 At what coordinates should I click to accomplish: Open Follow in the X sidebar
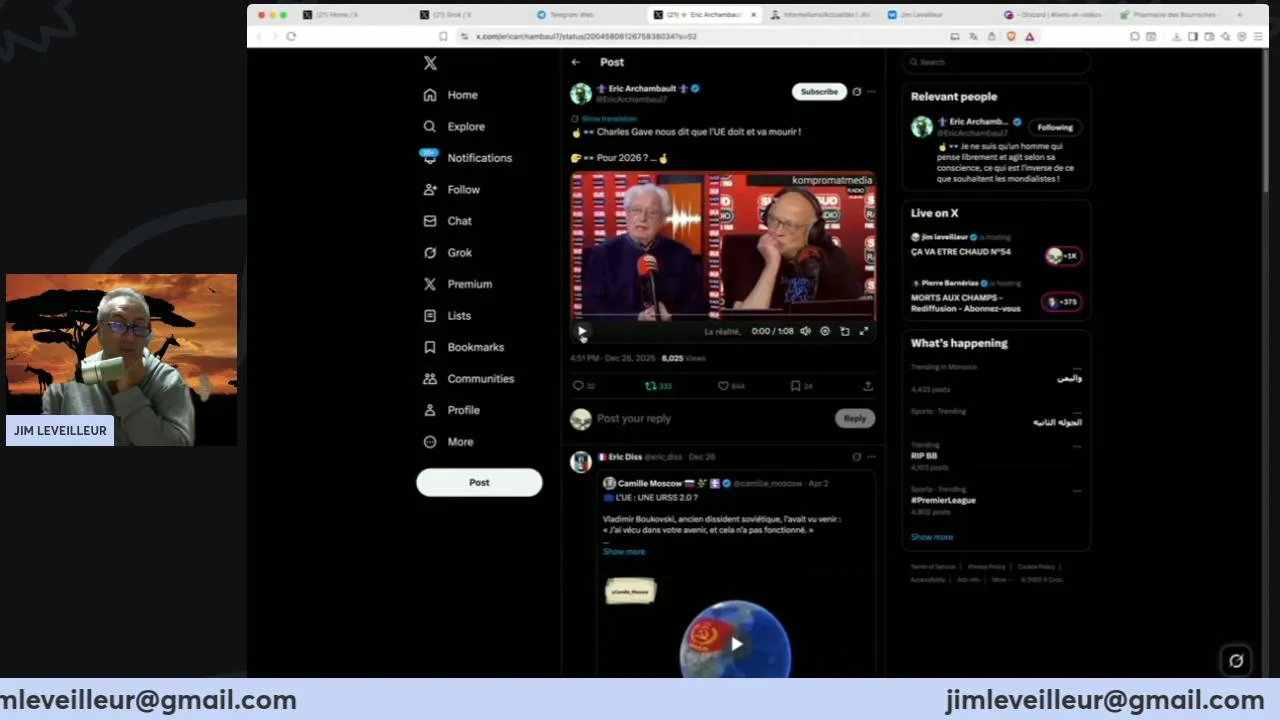(451, 189)
